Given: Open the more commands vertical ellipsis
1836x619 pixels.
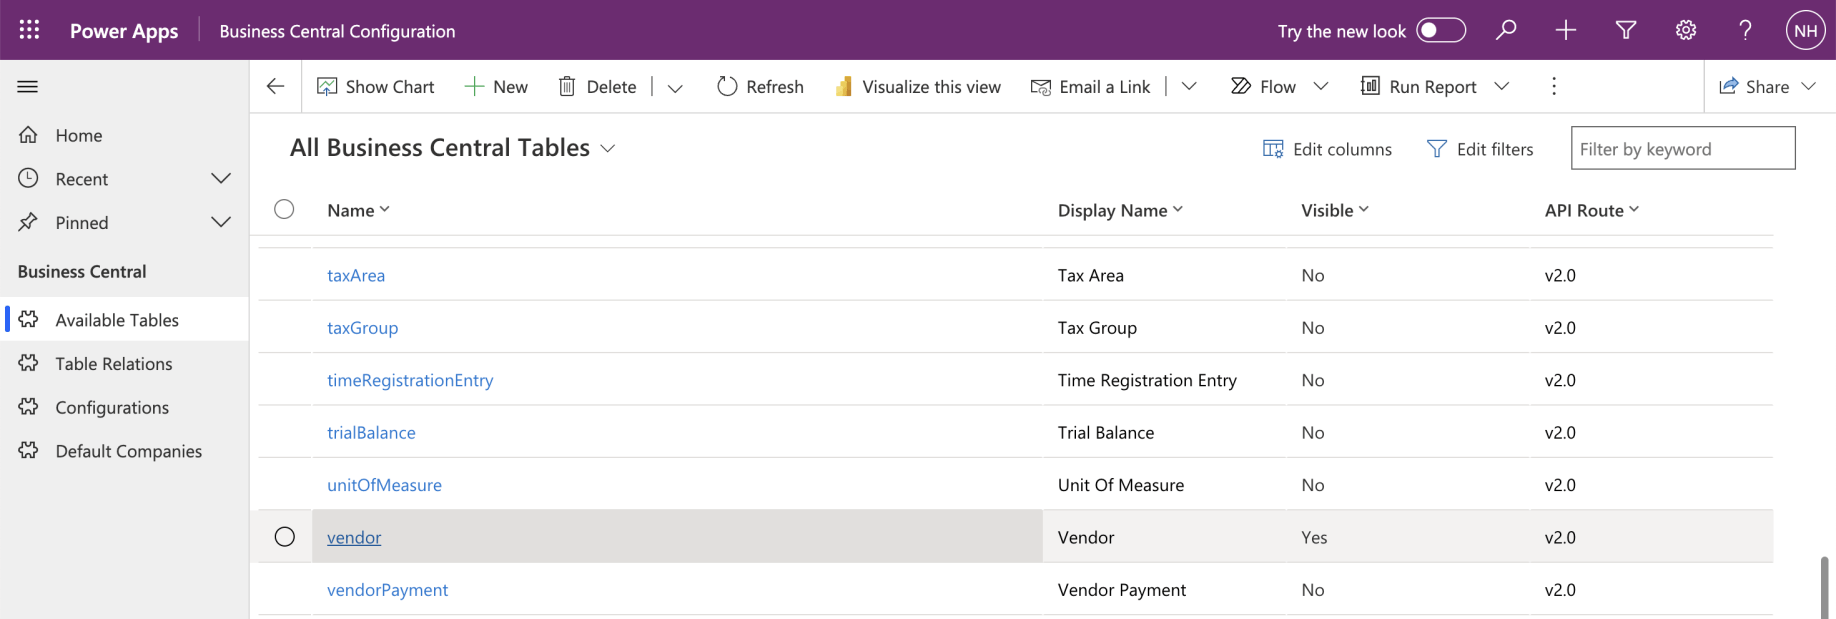Looking at the screenshot, I should tap(1553, 86).
